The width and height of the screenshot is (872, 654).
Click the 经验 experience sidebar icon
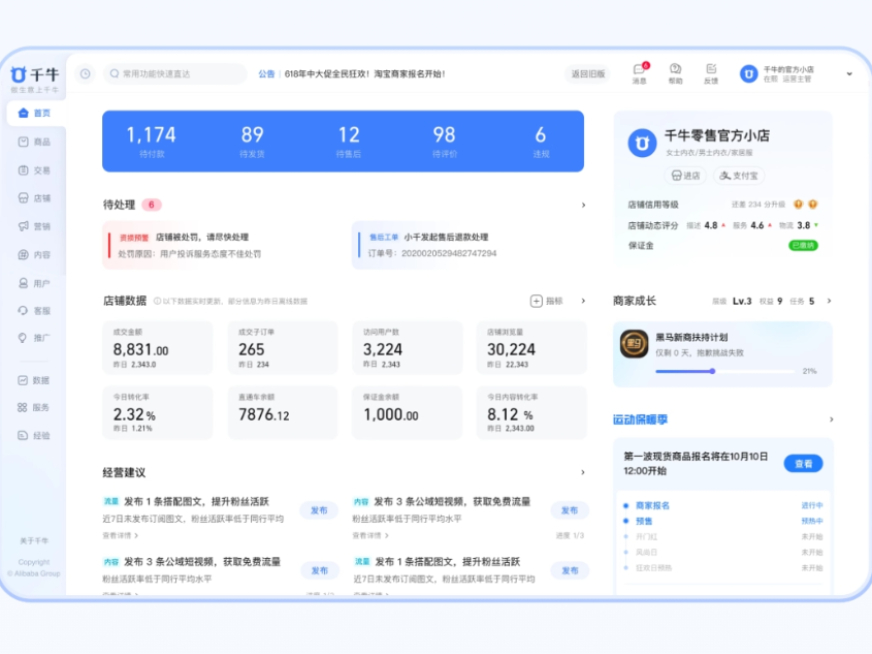[23, 435]
